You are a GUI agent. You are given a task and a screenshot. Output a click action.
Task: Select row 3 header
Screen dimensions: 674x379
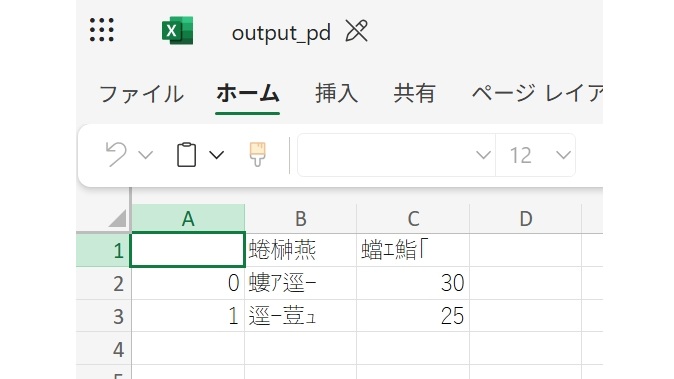pyautogui.click(x=104, y=316)
